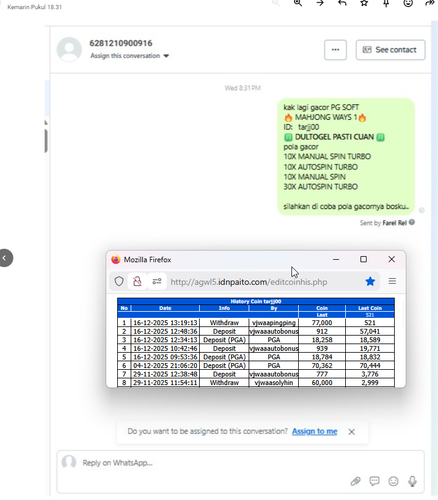Screen dimensions: 438x500
Task: Pin the message with the pin icon
Action: [386, 3]
